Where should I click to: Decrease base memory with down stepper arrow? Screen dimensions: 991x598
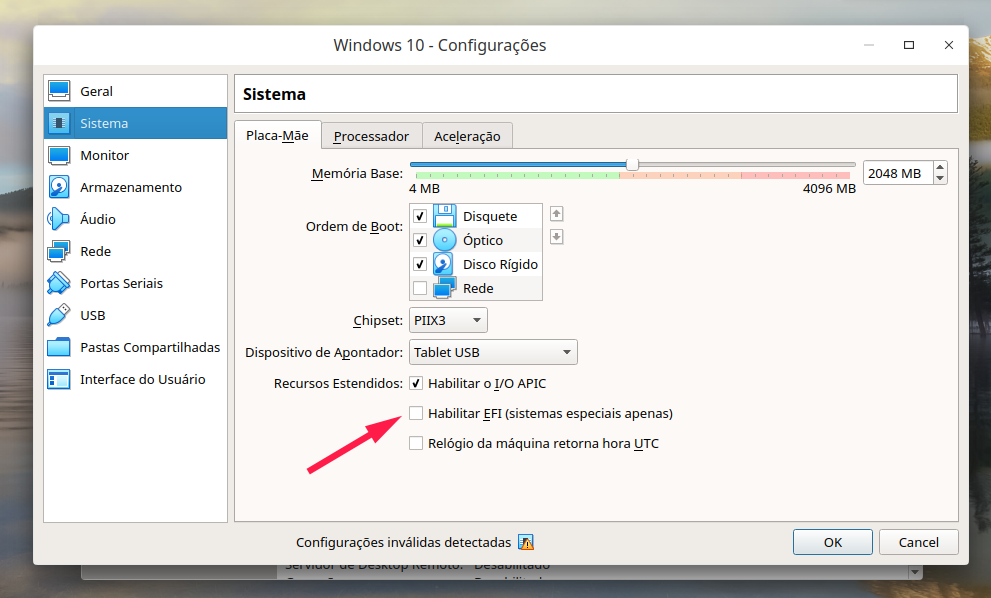(x=940, y=179)
